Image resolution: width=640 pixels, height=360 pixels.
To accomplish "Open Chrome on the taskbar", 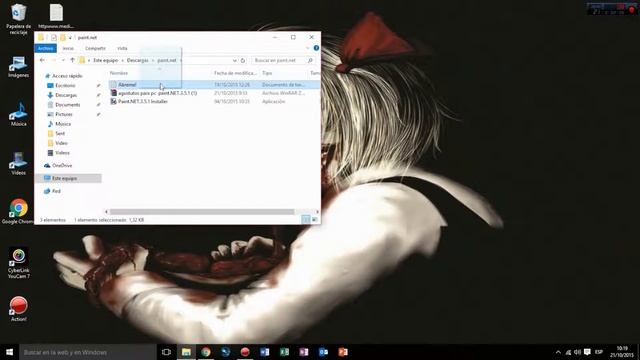I will tap(206, 352).
